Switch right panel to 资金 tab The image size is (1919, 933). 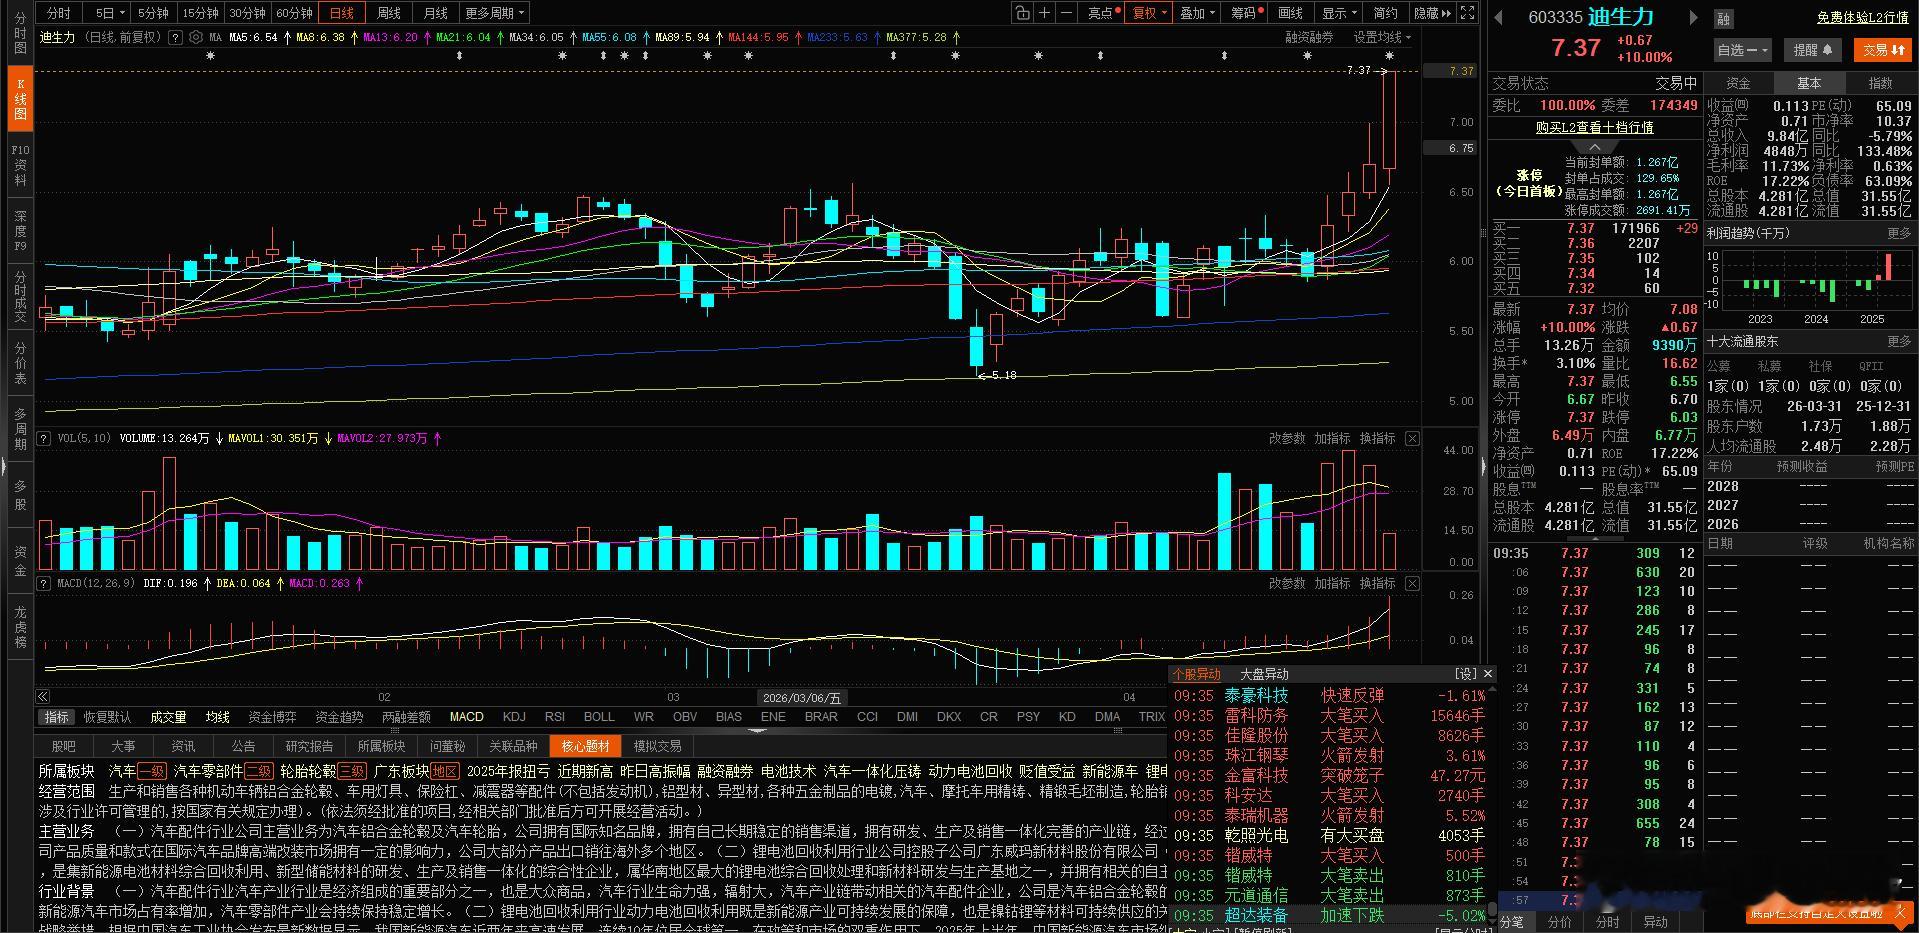pos(1739,83)
